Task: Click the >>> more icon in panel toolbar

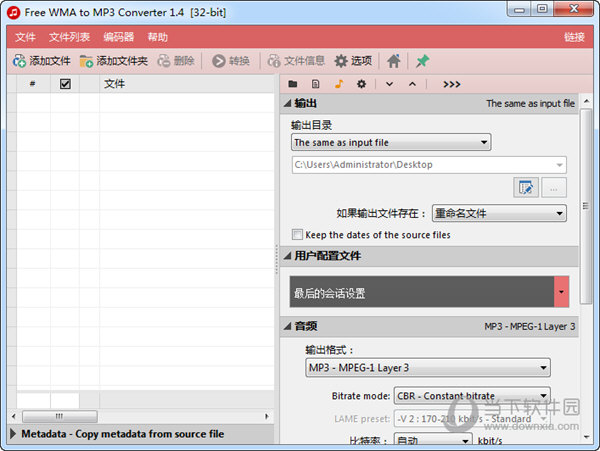Action: tap(452, 84)
